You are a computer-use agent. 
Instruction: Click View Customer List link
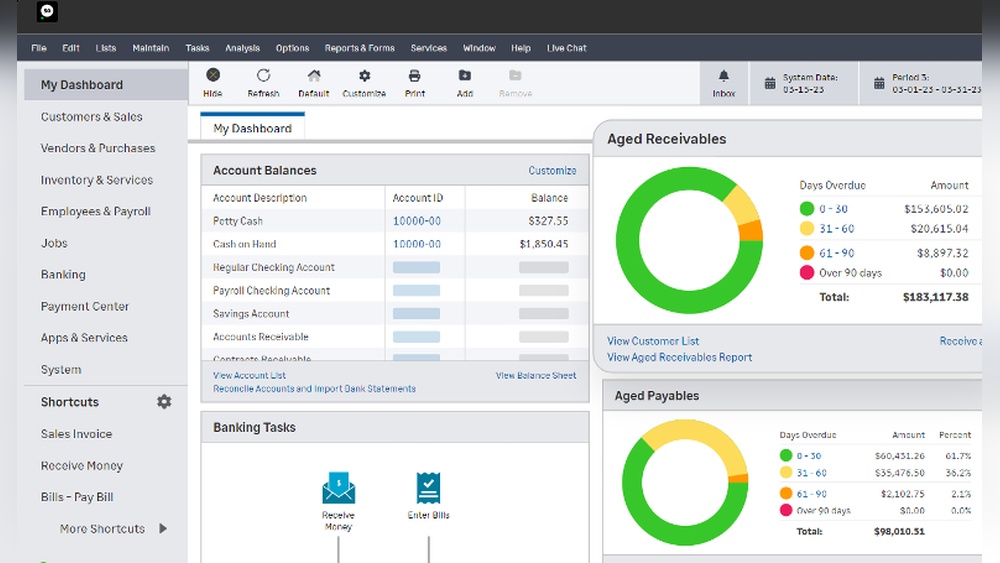(653, 341)
